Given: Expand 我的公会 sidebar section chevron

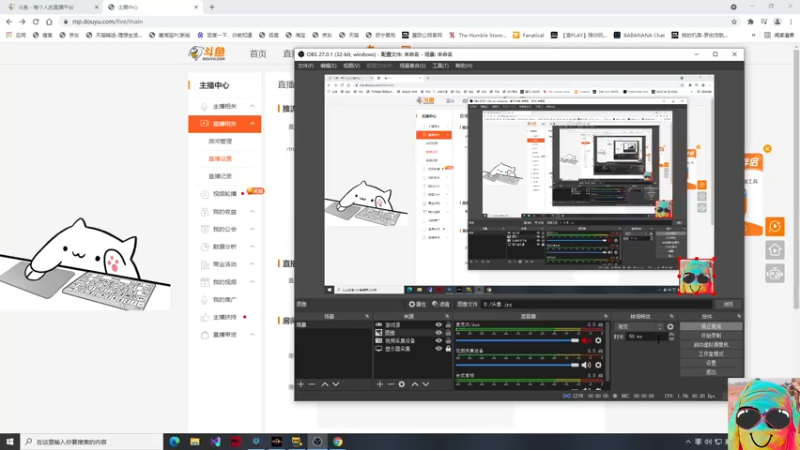Looking at the screenshot, I should 252,229.
